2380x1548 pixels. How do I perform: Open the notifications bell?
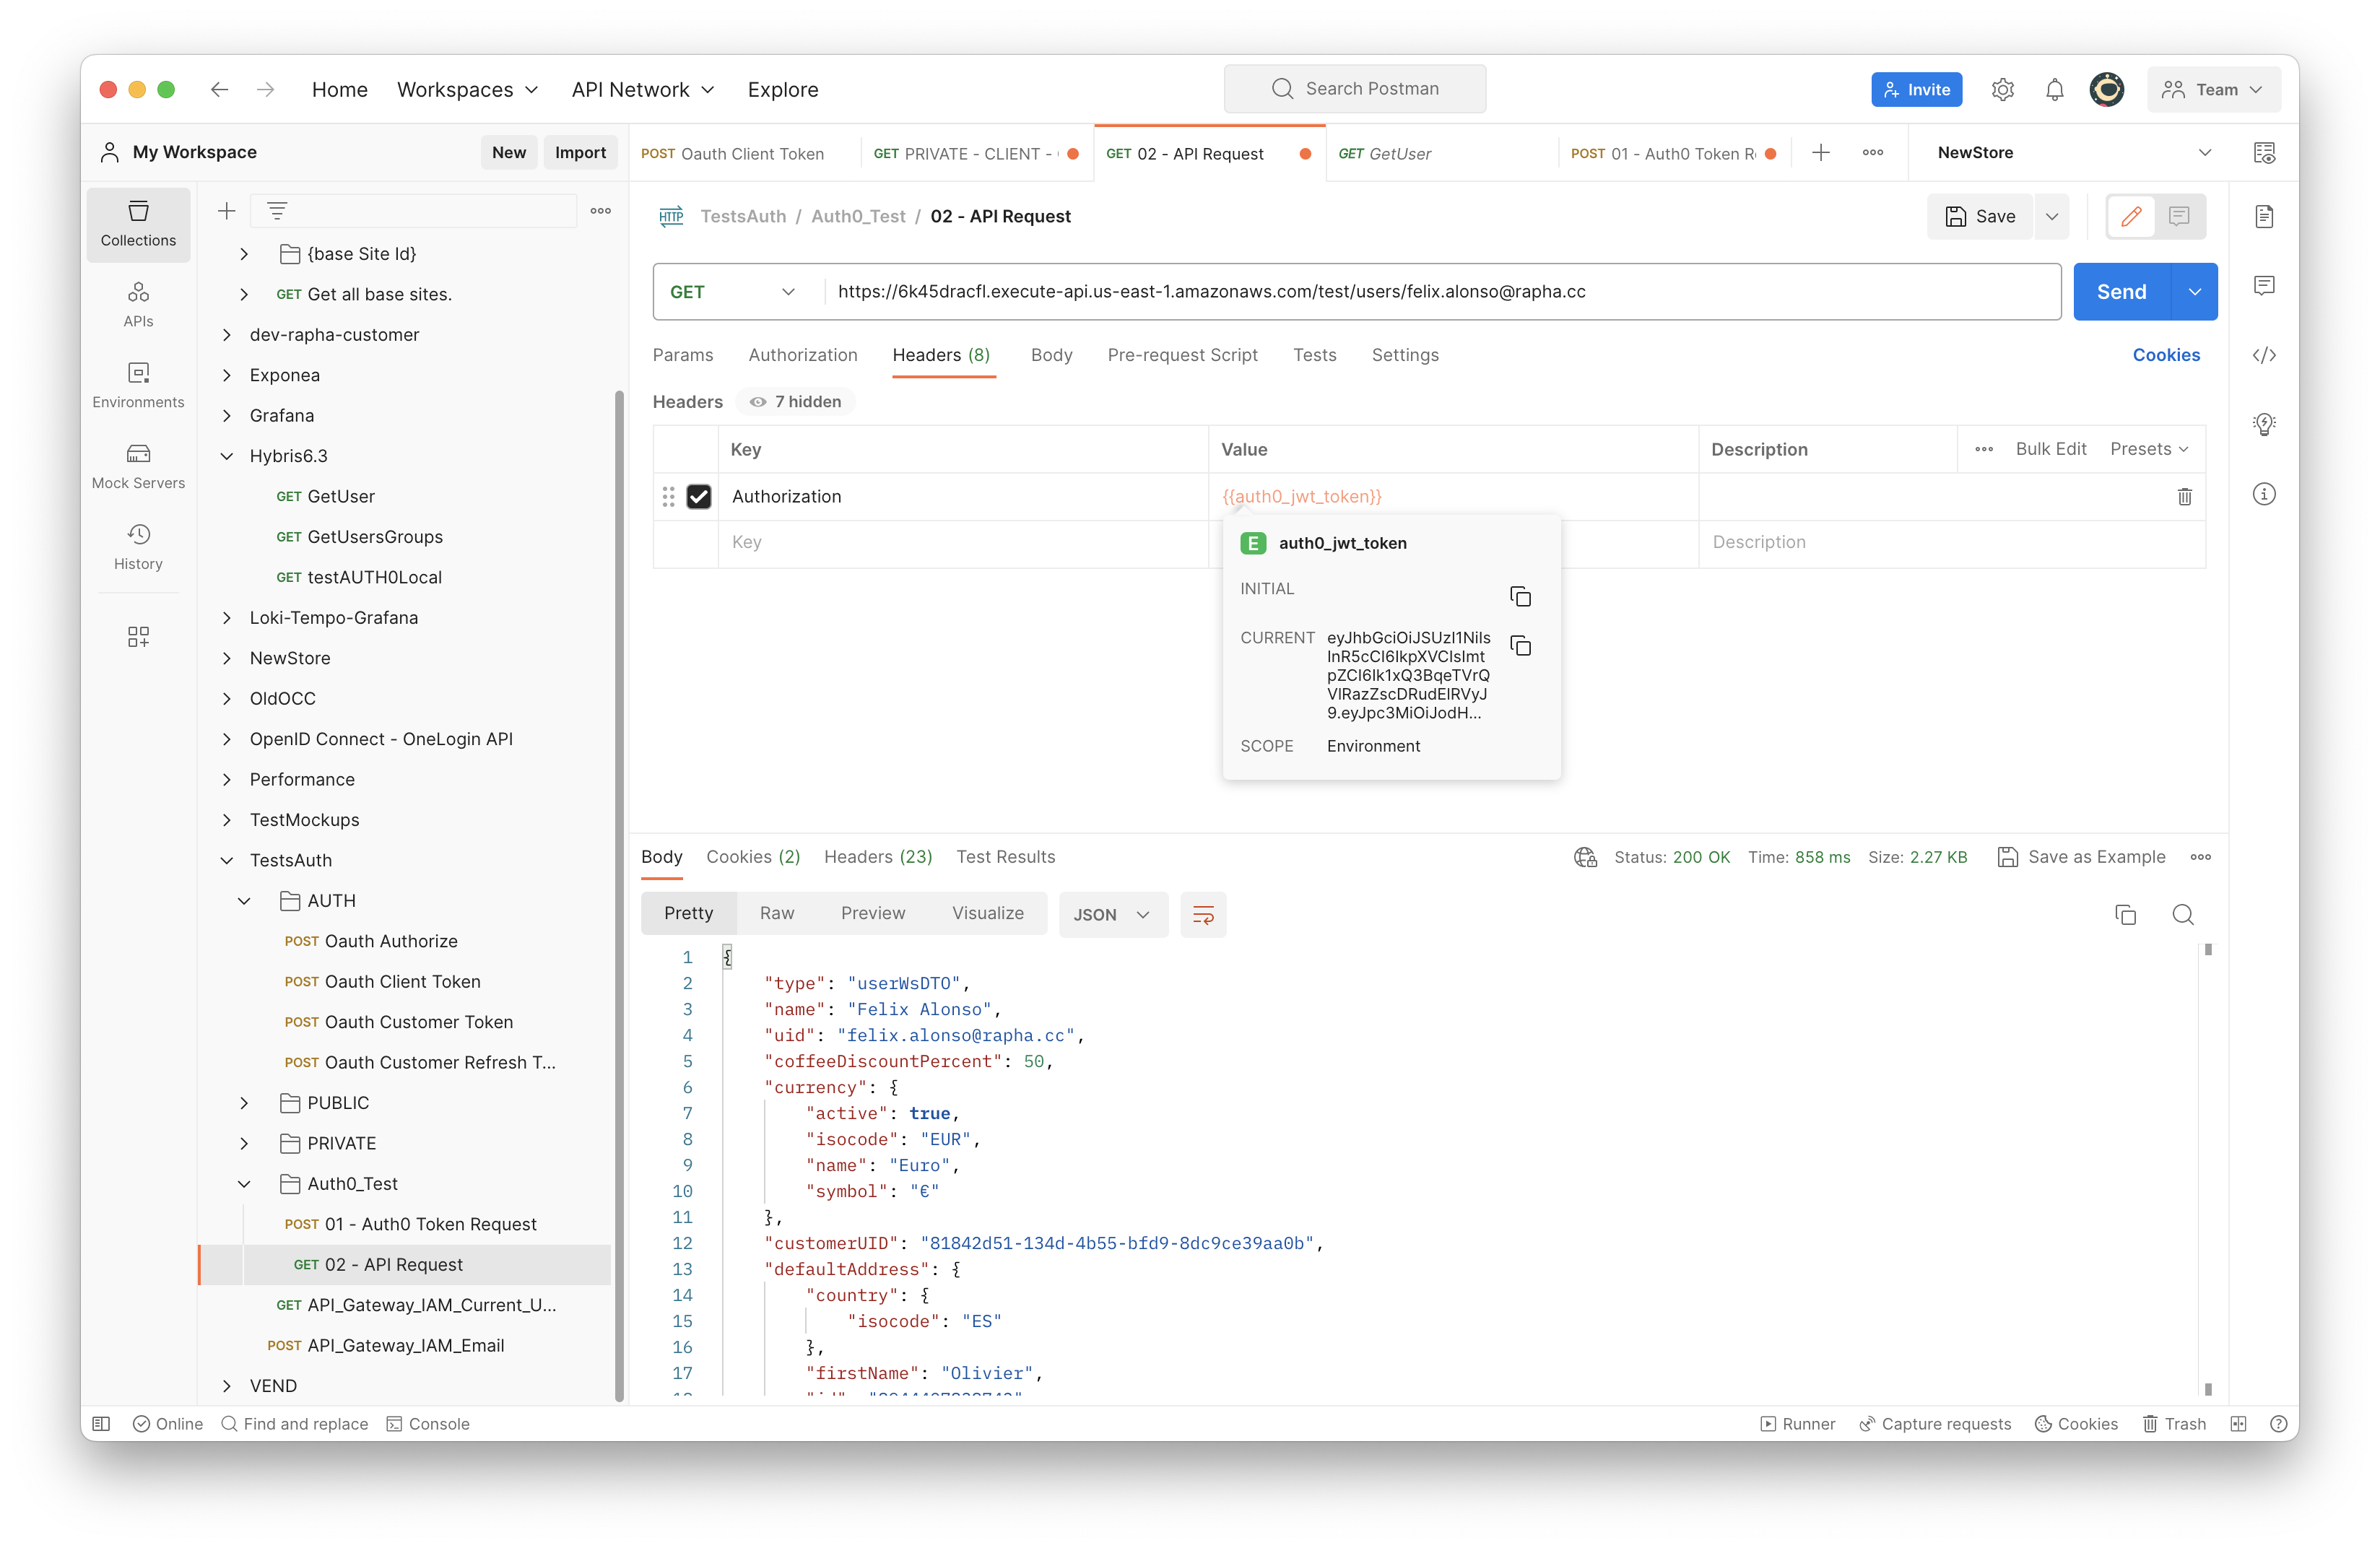(2054, 90)
